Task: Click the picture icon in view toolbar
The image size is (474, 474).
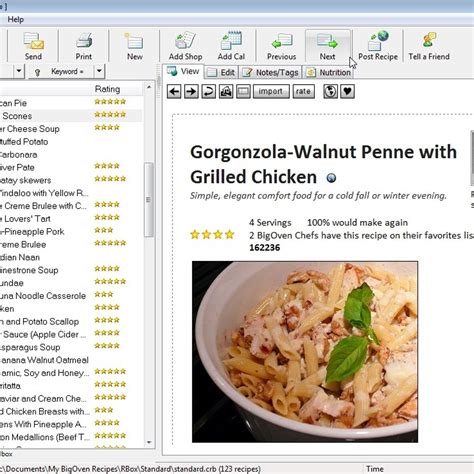Action: (226, 91)
